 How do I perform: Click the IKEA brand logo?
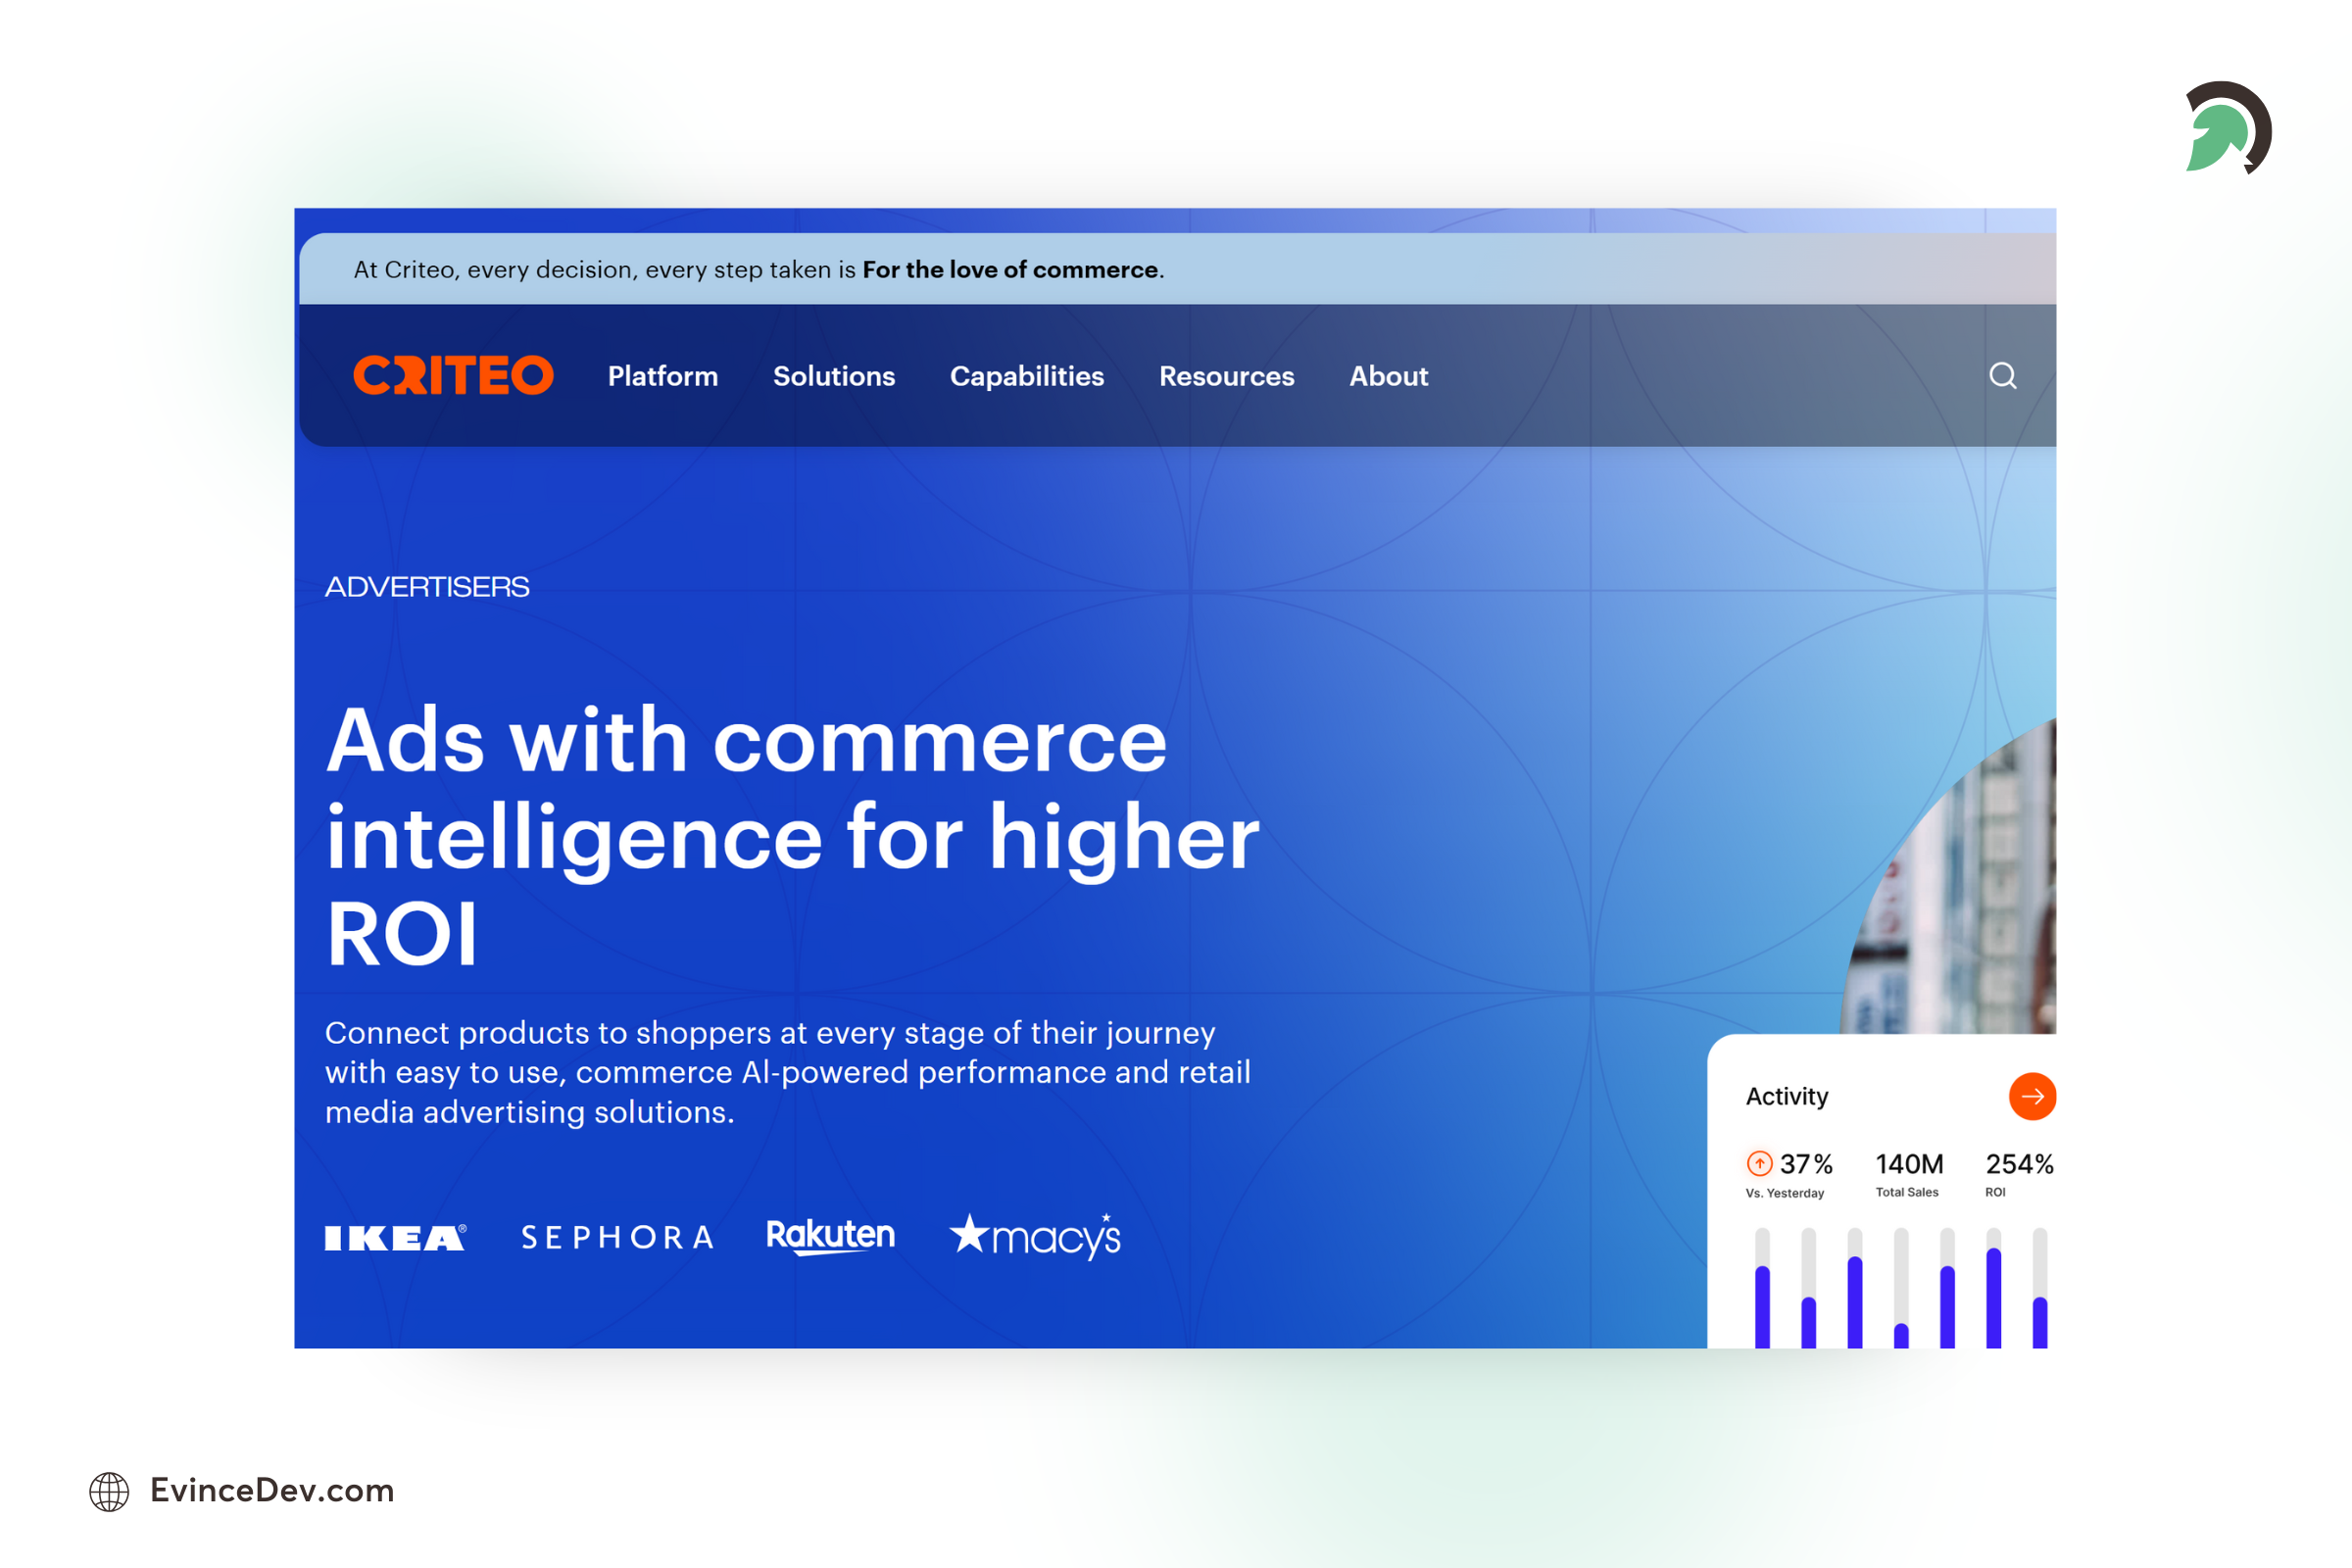pyautogui.click(x=394, y=1237)
